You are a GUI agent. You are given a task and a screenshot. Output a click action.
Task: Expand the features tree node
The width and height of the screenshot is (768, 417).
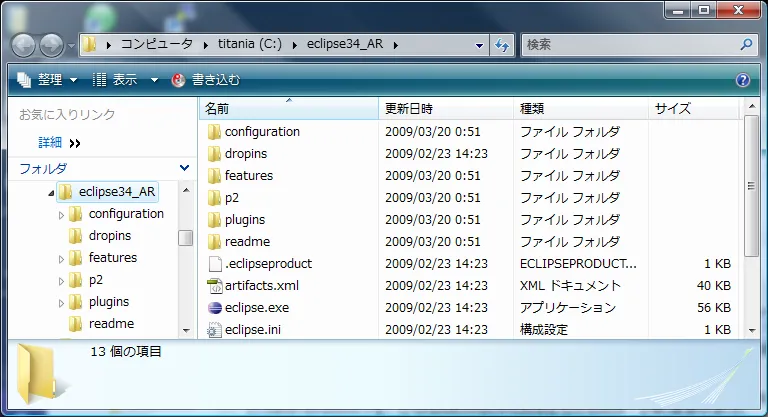[x=61, y=259]
